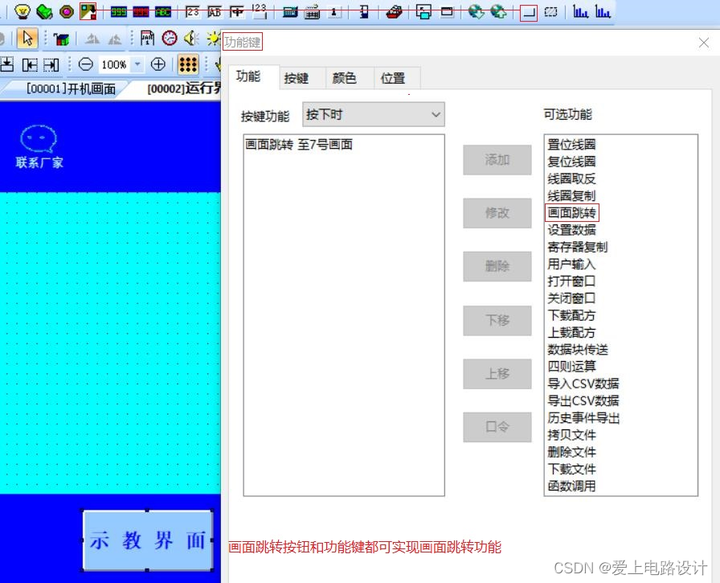720x583 pixels.
Task: Click the second bar chart tool icon
Action: click(x=602, y=11)
